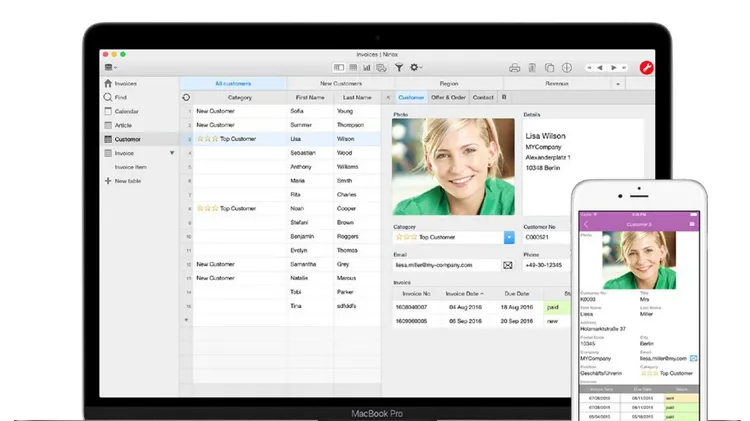The width and height of the screenshot is (750, 421).
Task: Click Lisa Wilson's customer photo
Action: 453,166
